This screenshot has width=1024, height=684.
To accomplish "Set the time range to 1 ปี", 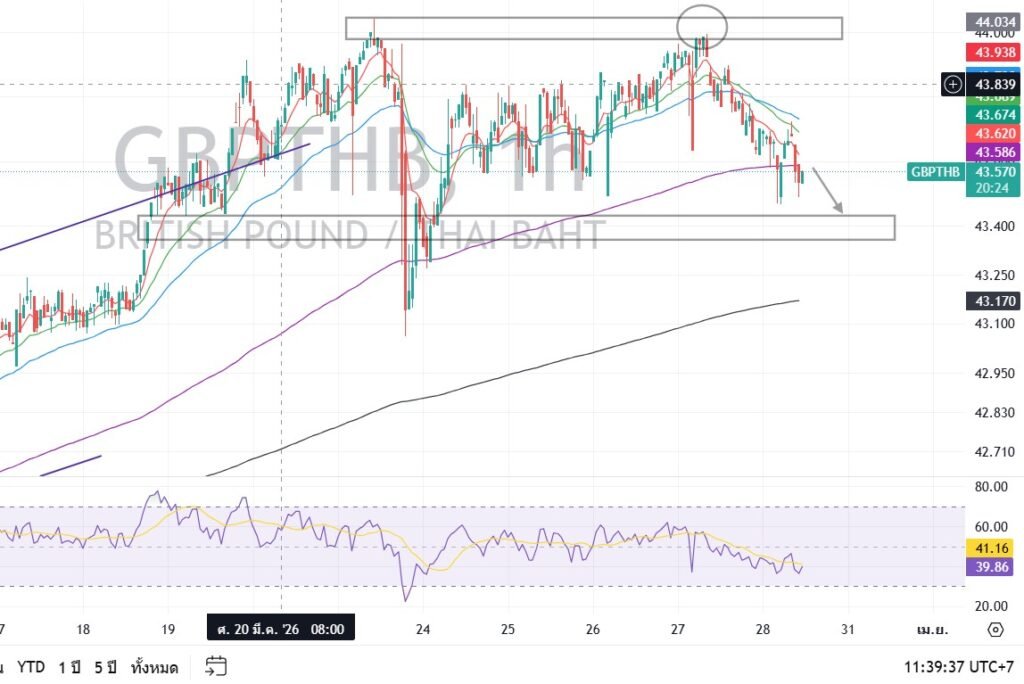I will (70, 667).
